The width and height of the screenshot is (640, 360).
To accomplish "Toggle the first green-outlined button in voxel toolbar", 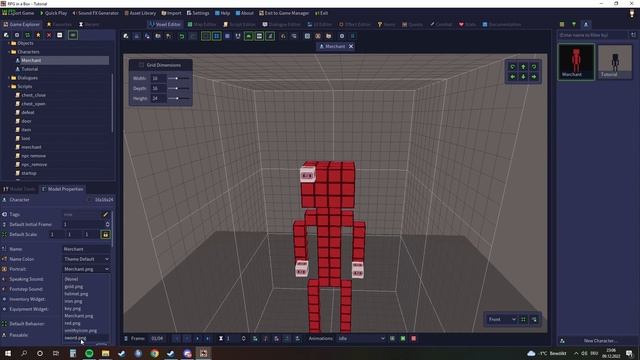I will click(206, 36).
